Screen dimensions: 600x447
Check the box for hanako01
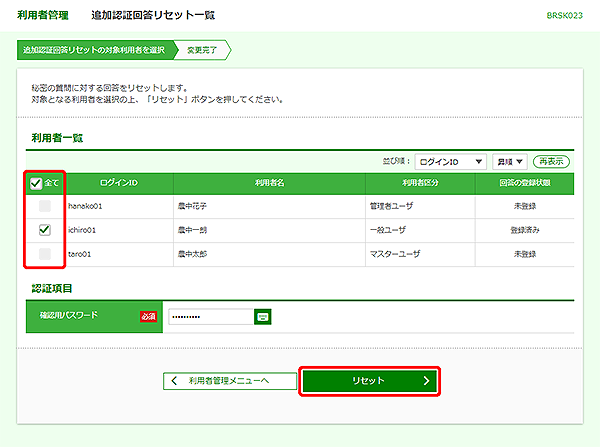[x=45, y=206]
